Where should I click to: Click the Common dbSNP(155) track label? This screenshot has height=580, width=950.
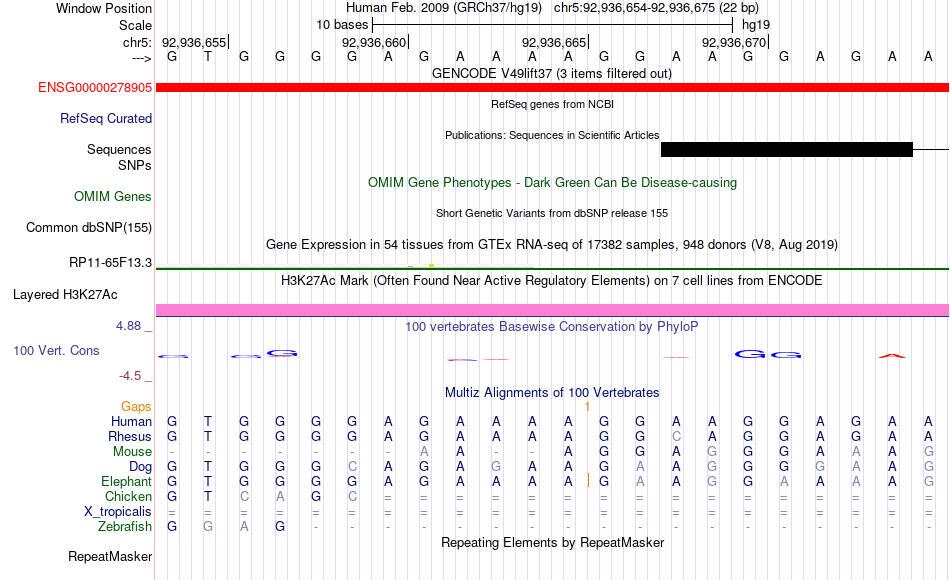click(88, 227)
